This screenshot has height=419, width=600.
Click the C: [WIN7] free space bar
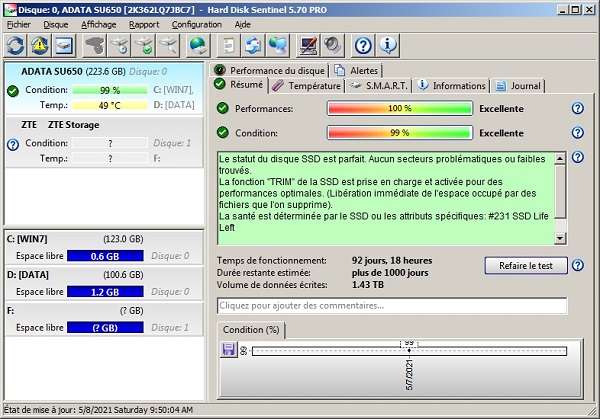[x=105, y=256]
